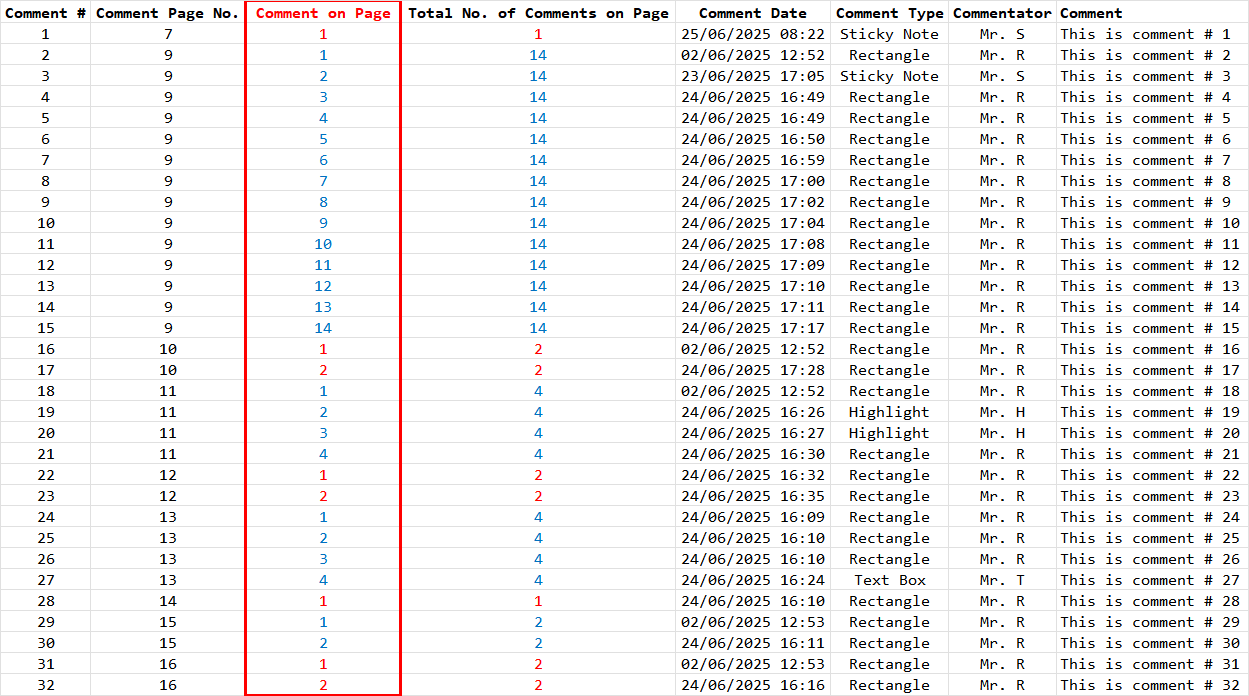Select the "Mr. T" commentator cell
The height and width of the screenshot is (696, 1249).
pyautogui.click(x=1002, y=580)
